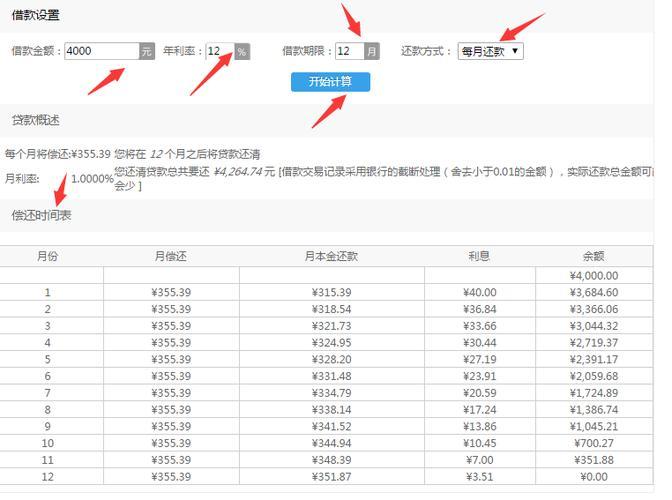Click the principal cell ¥315.39
Viewport: 672px width, 500px height.
point(332,293)
